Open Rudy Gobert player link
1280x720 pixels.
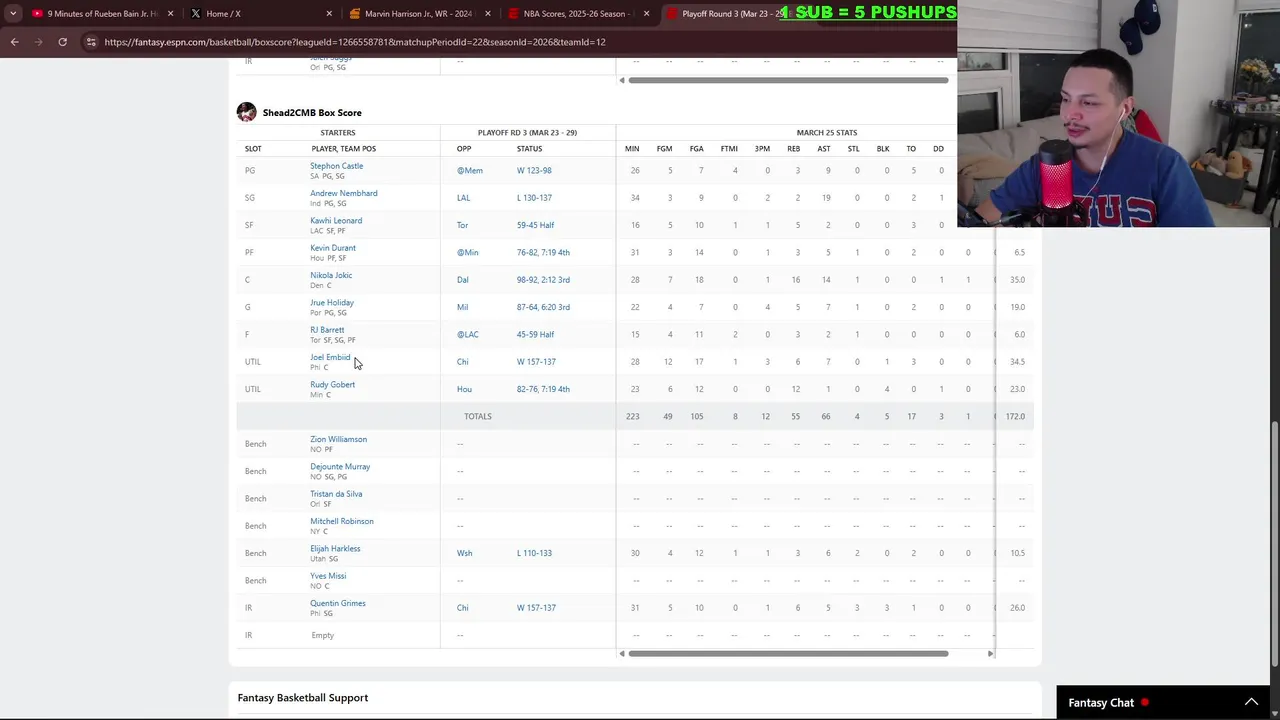(332, 384)
